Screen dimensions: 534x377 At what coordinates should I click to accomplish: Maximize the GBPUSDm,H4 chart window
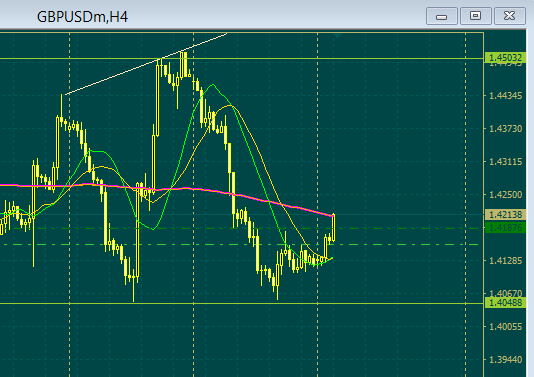pyautogui.click(x=475, y=16)
